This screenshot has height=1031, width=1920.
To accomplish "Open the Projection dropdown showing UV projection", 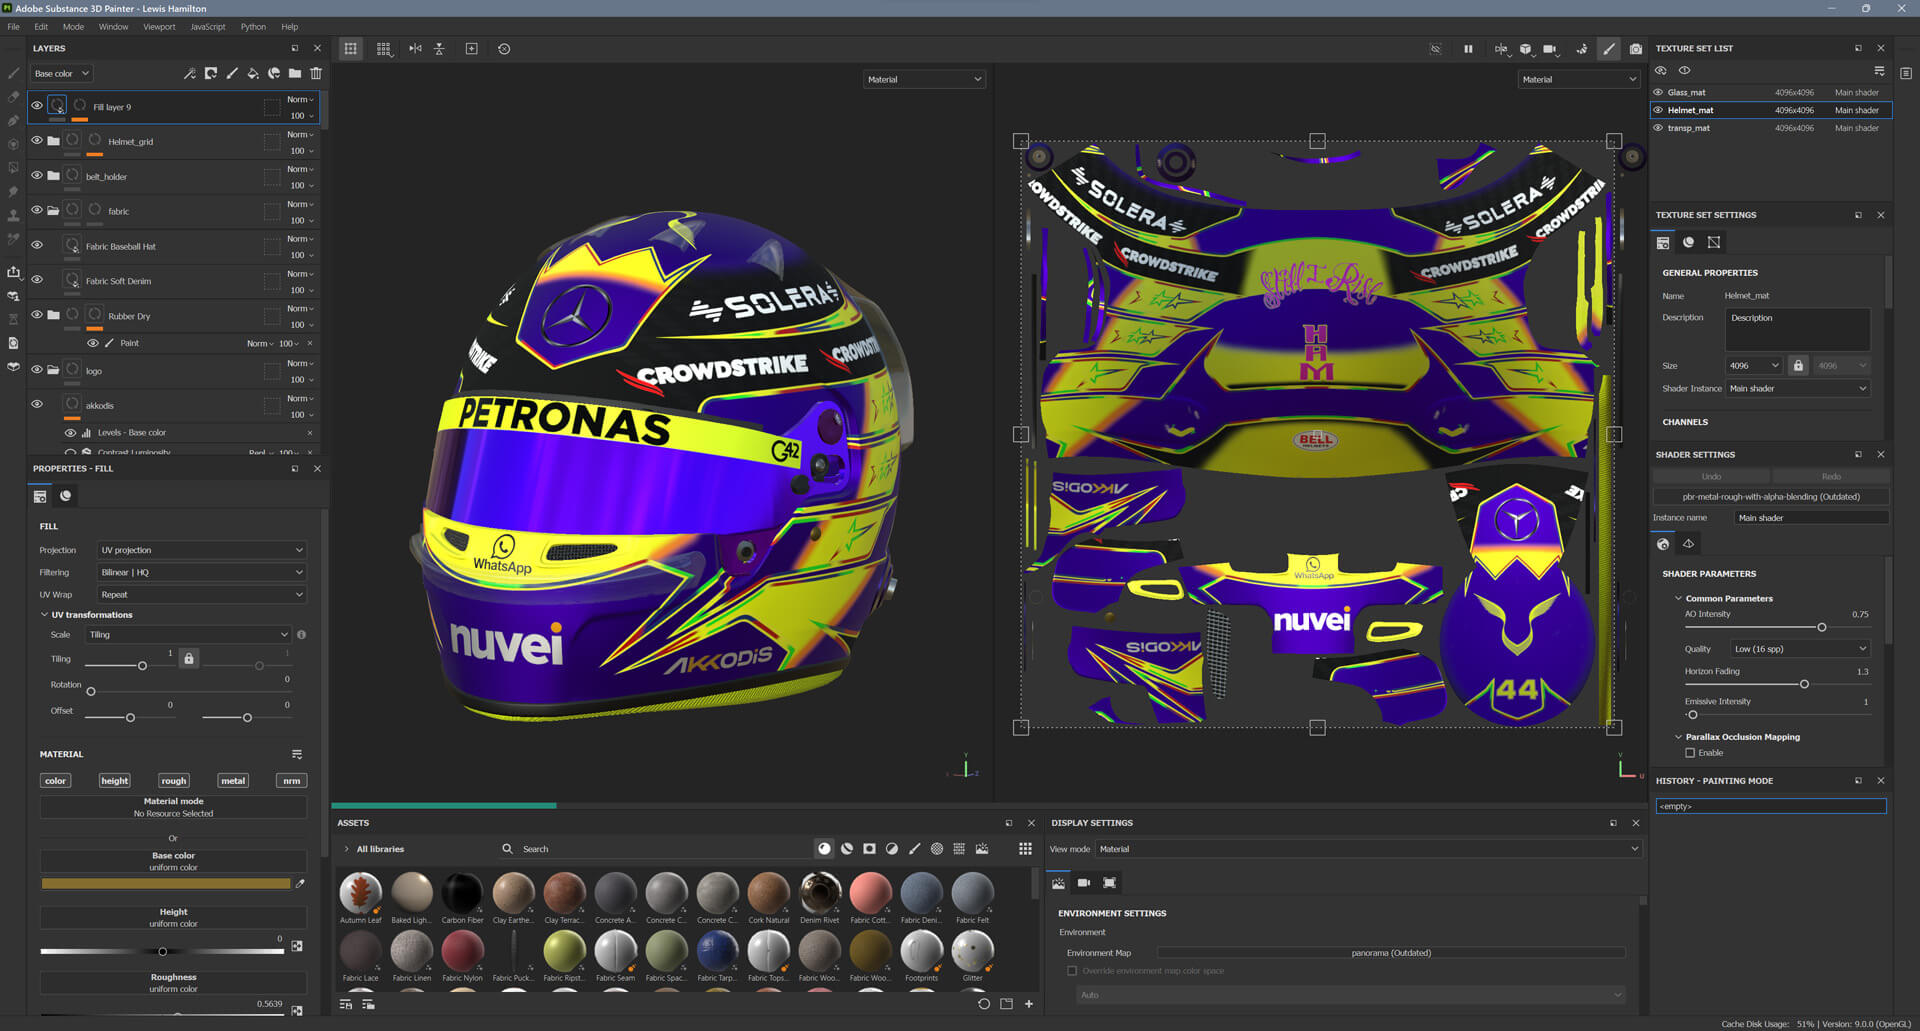I will pyautogui.click(x=202, y=550).
